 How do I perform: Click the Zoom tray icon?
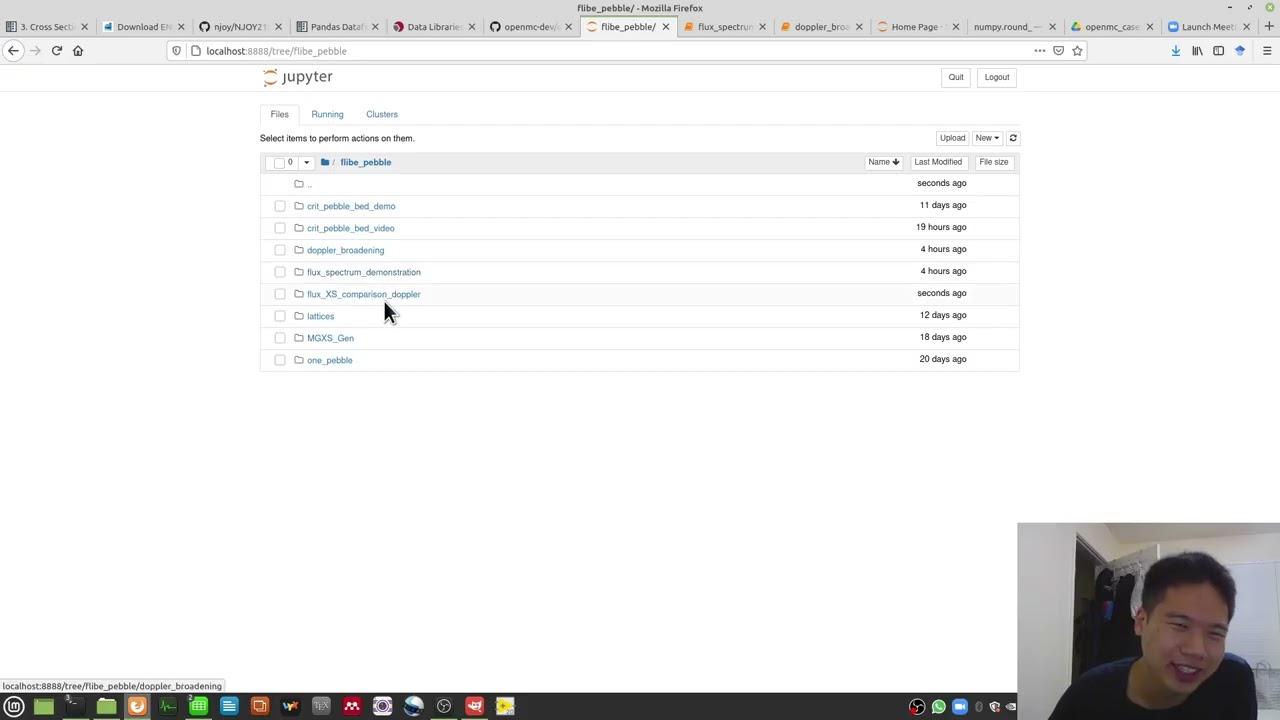pyautogui.click(x=960, y=707)
